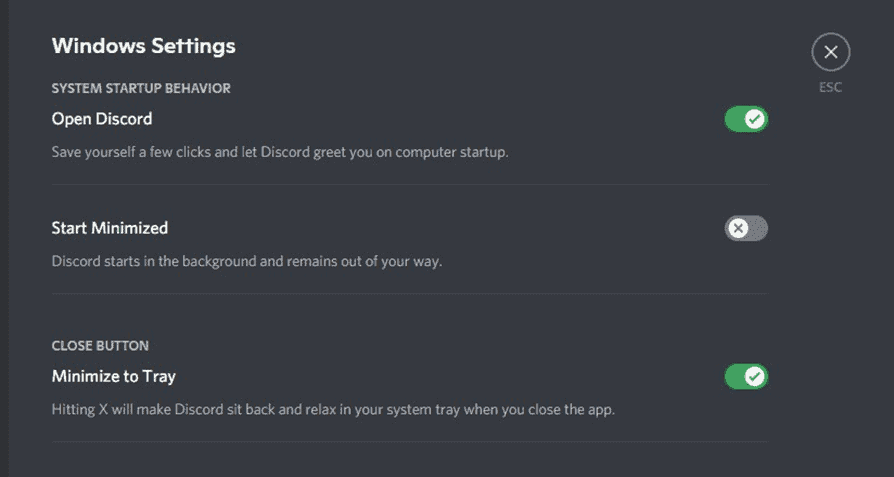Click the Open Discord setting label
894x477 pixels.
coord(102,119)
